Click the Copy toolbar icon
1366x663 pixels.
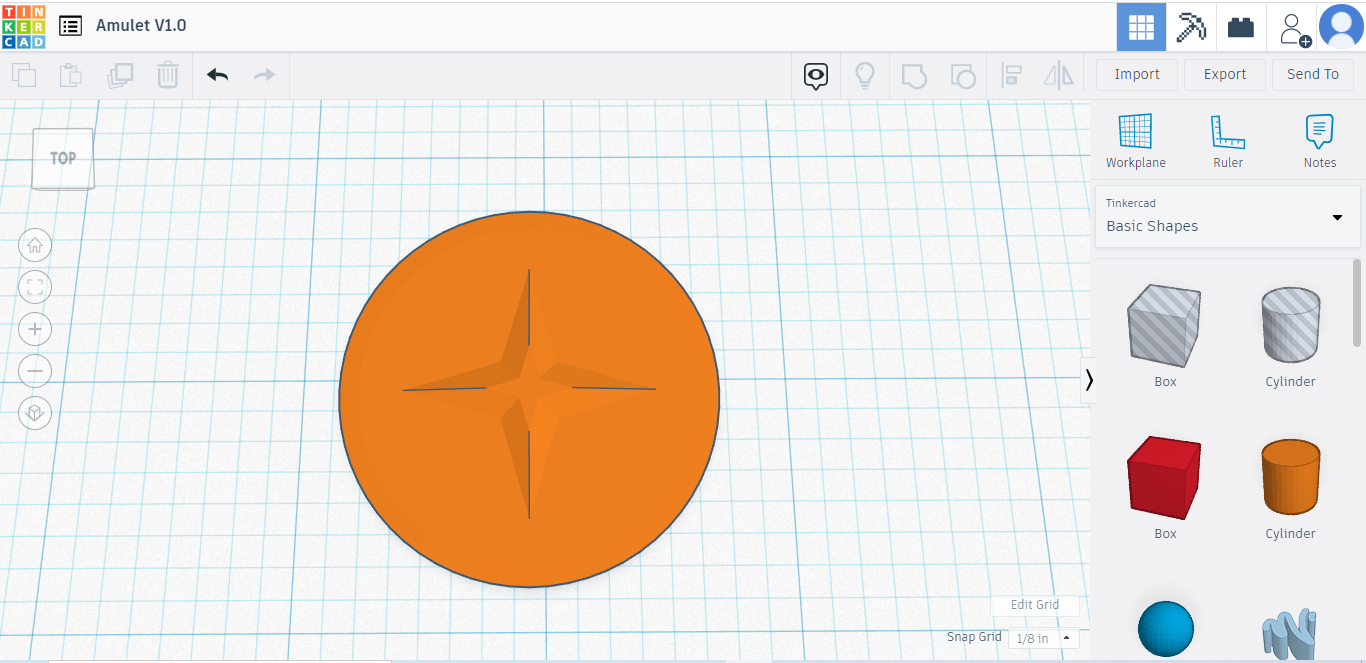[24, 75]
